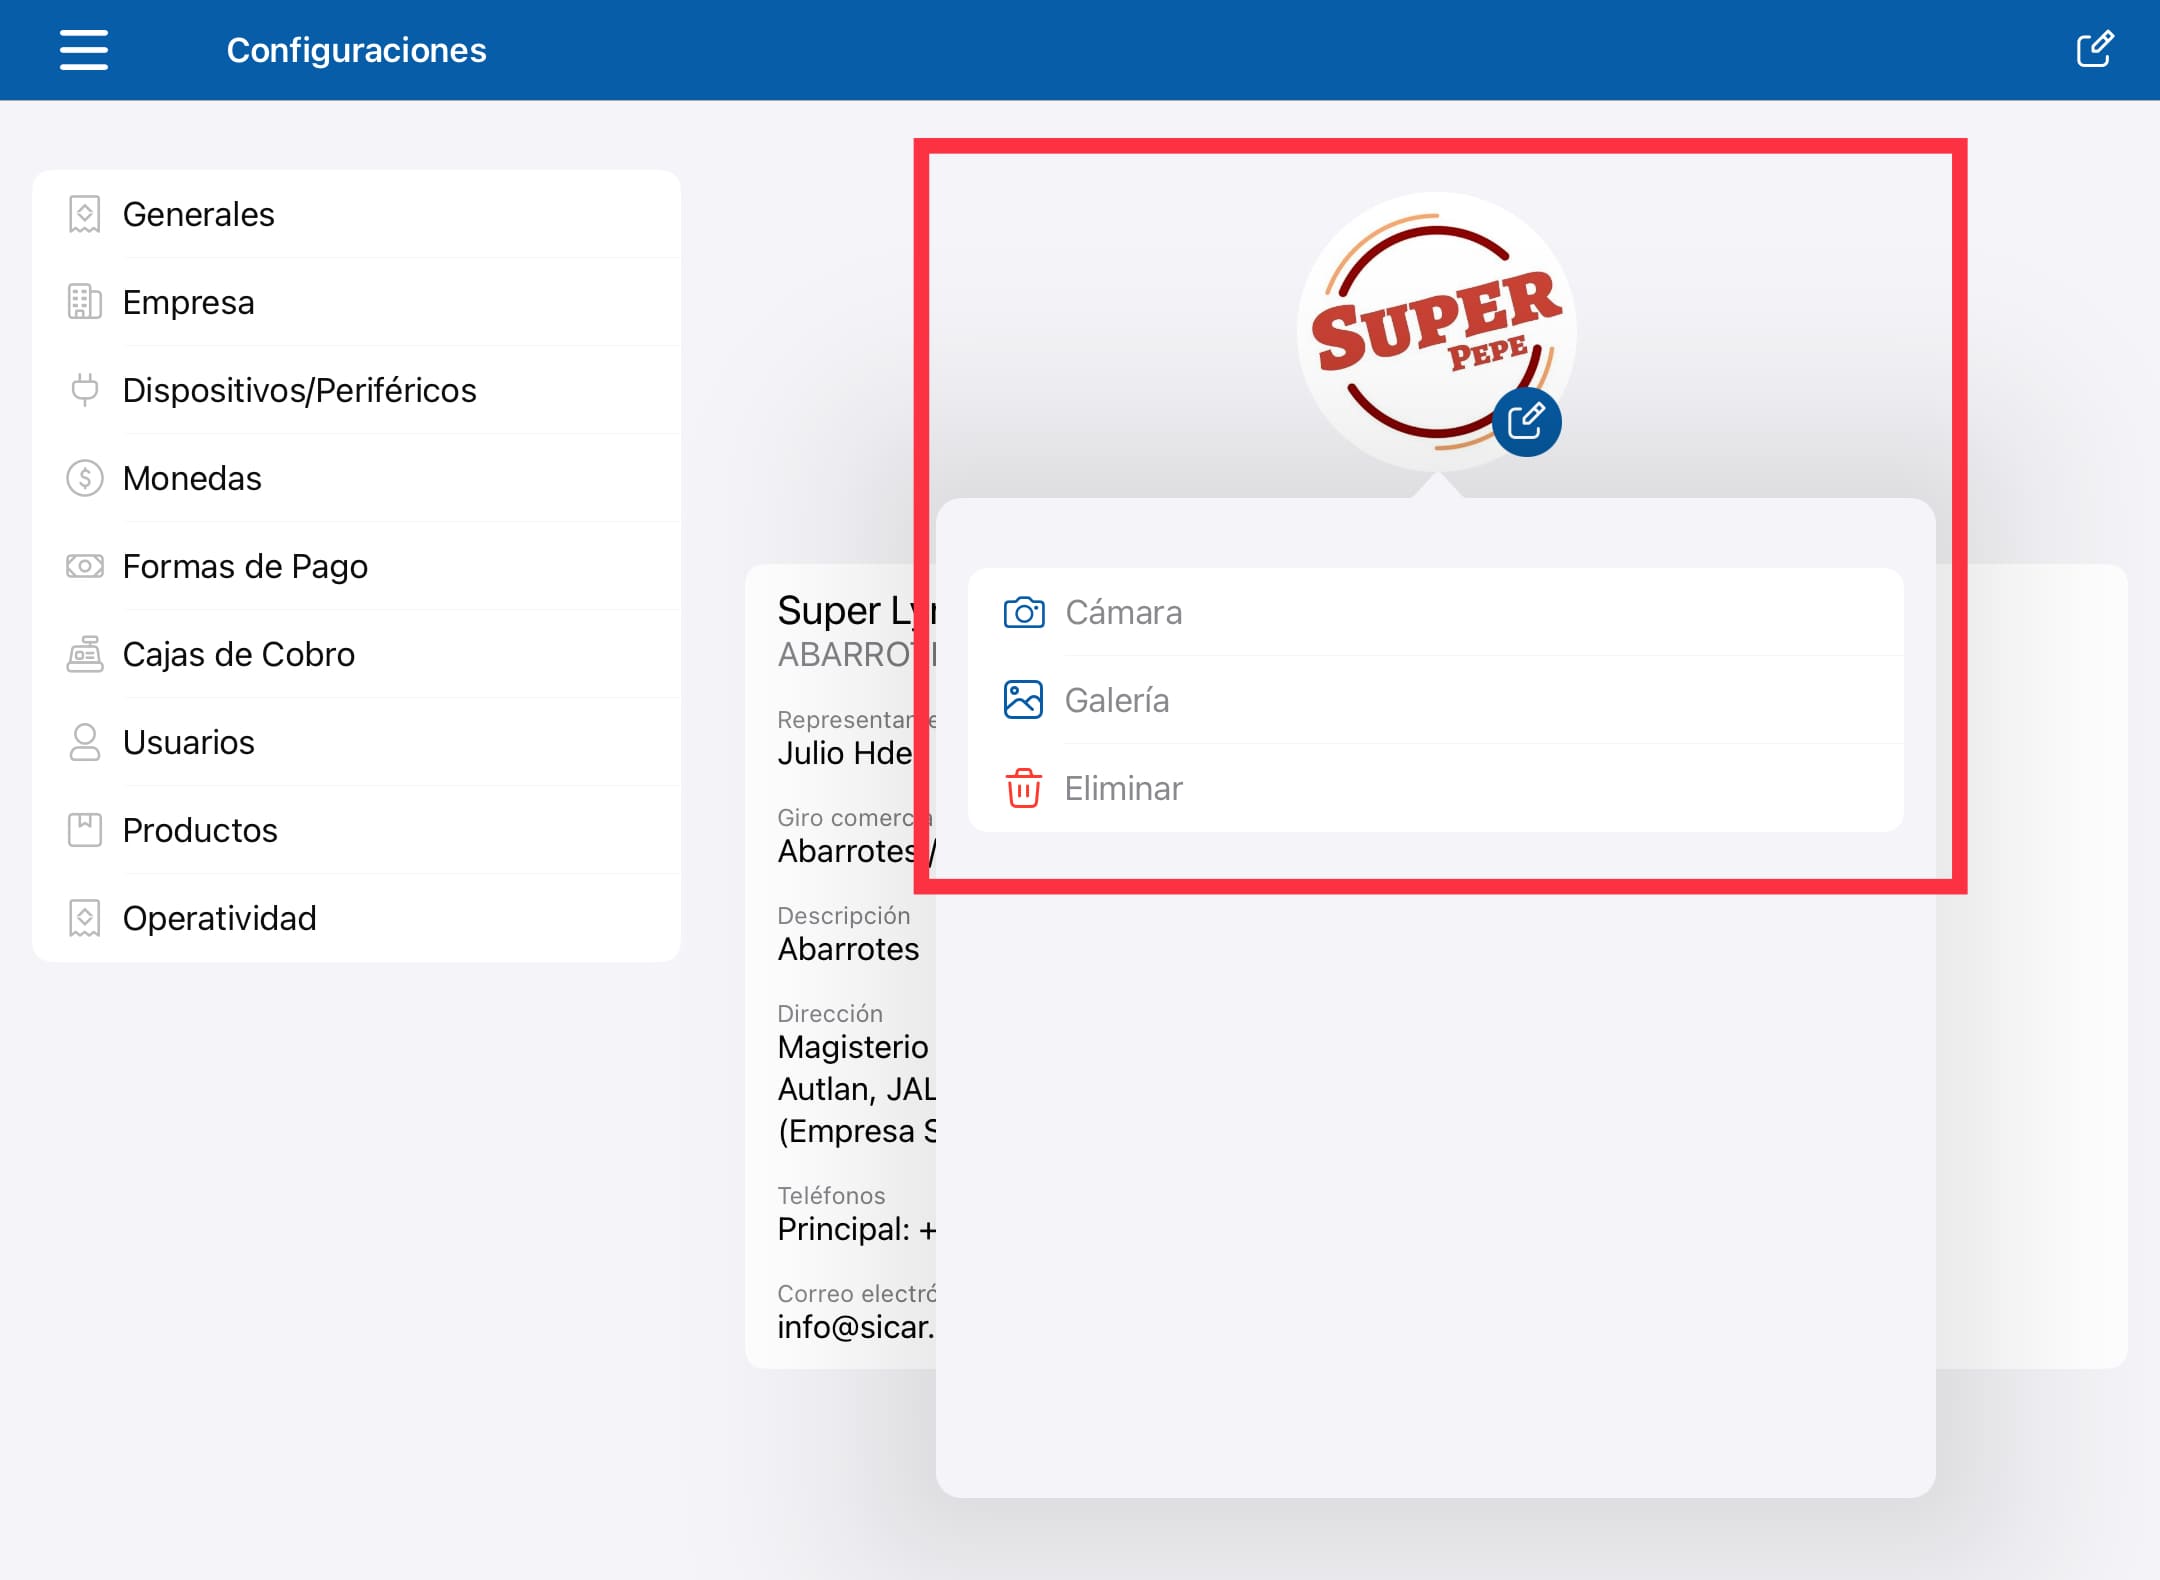Click the gallery picture icon

tap(1024, 700)
